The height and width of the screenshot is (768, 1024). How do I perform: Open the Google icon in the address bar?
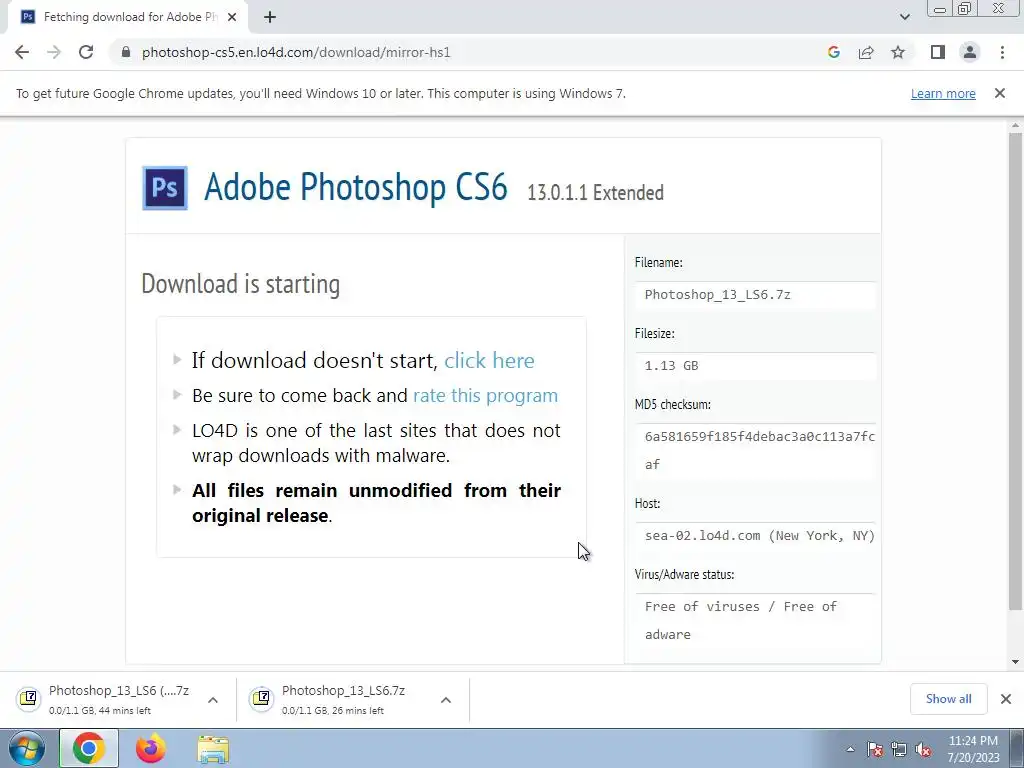point(833,52)
